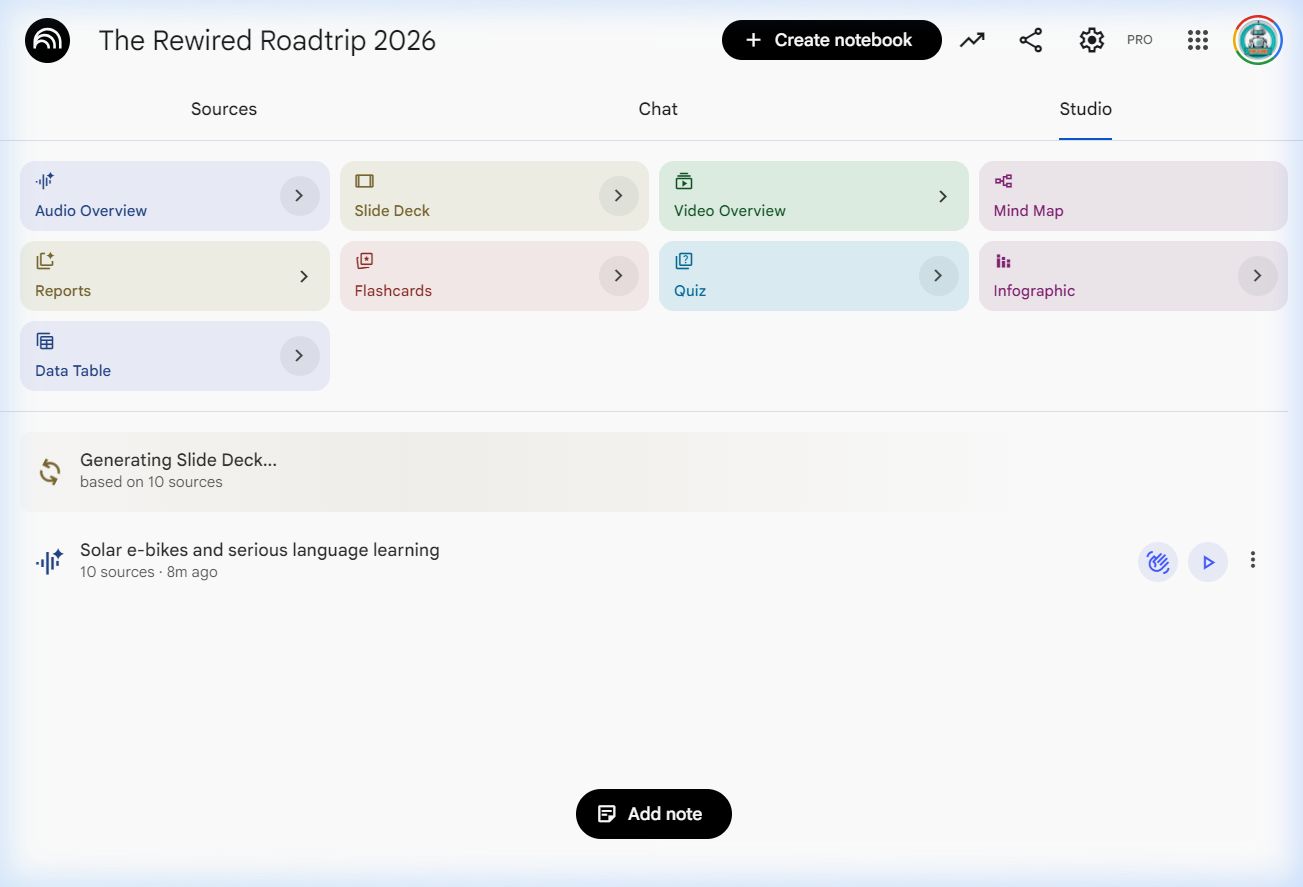Switch to the Chat tab

tap(658, 109)
